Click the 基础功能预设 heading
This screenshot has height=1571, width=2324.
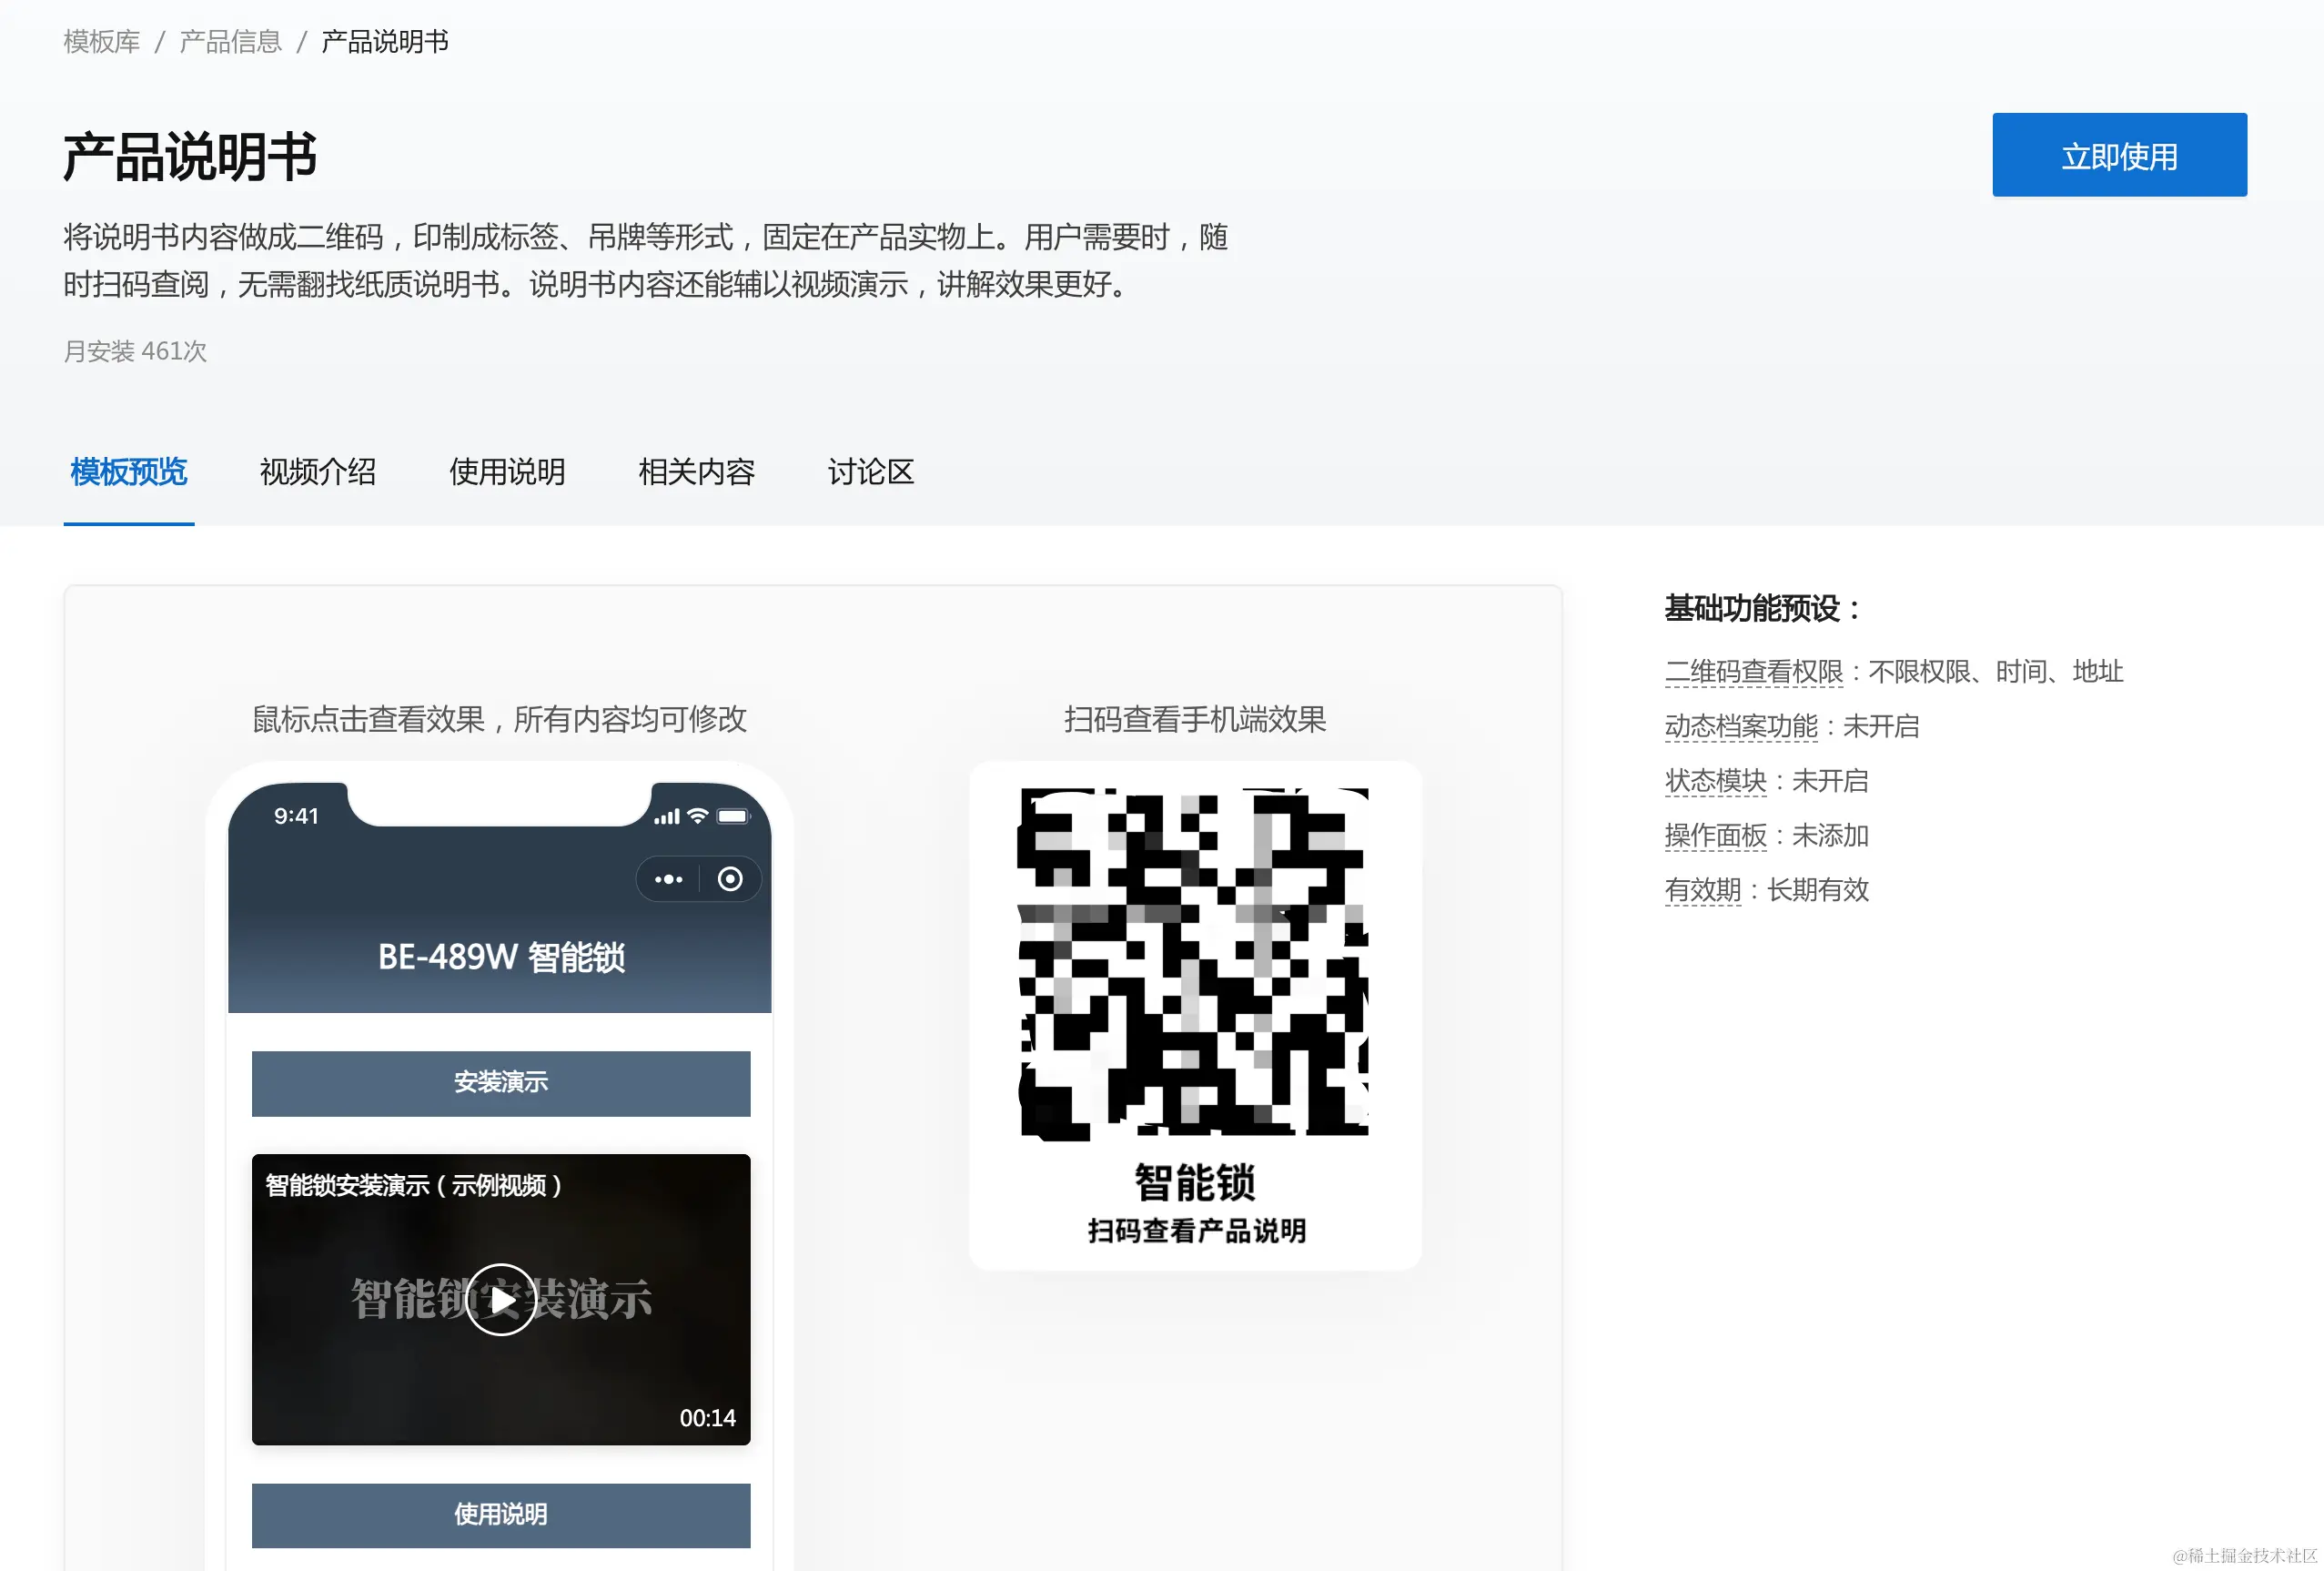click(1761, 609)
